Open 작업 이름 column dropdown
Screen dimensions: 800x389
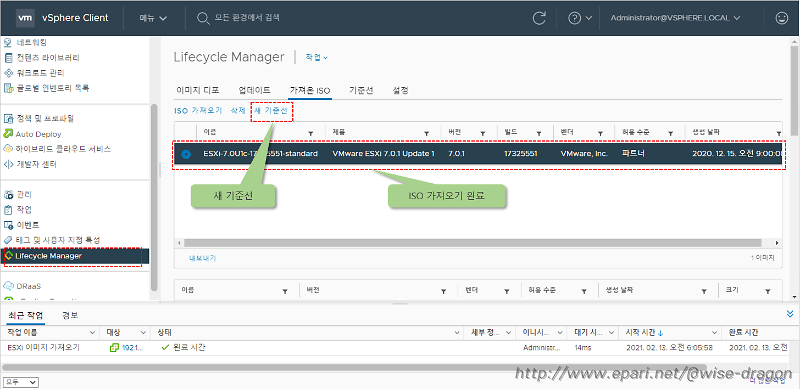93,333
